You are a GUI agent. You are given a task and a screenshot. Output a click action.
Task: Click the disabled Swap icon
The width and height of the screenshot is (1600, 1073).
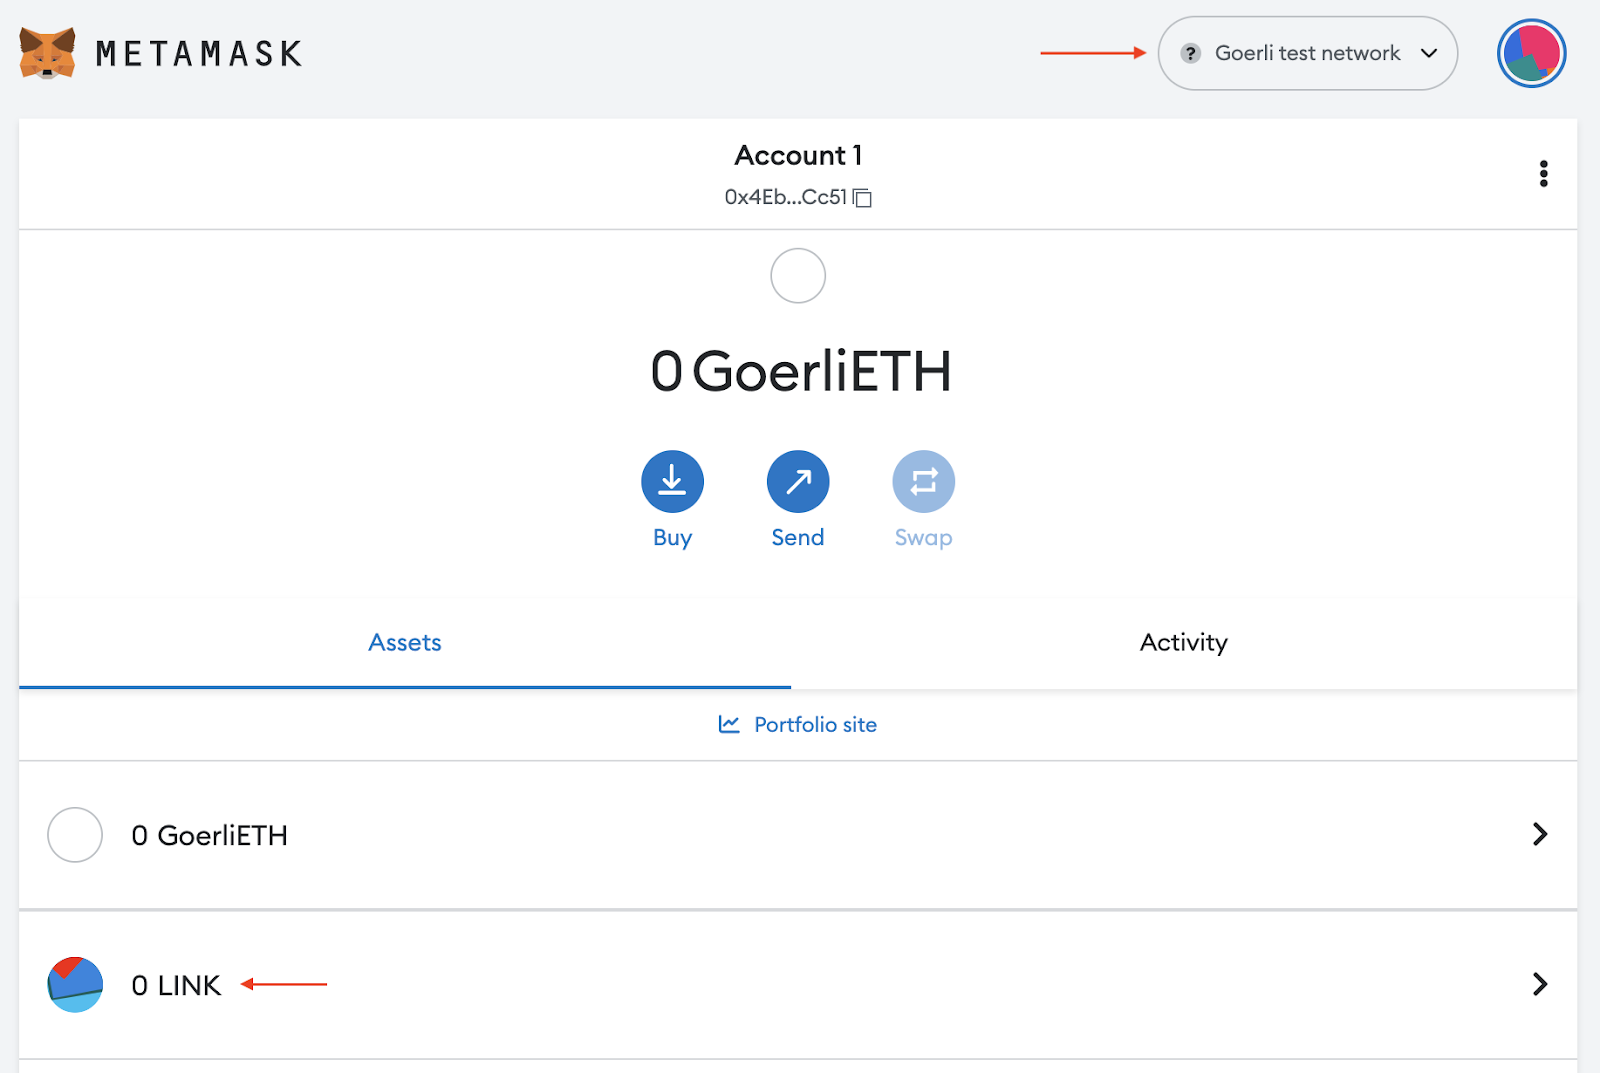[922, 481]
